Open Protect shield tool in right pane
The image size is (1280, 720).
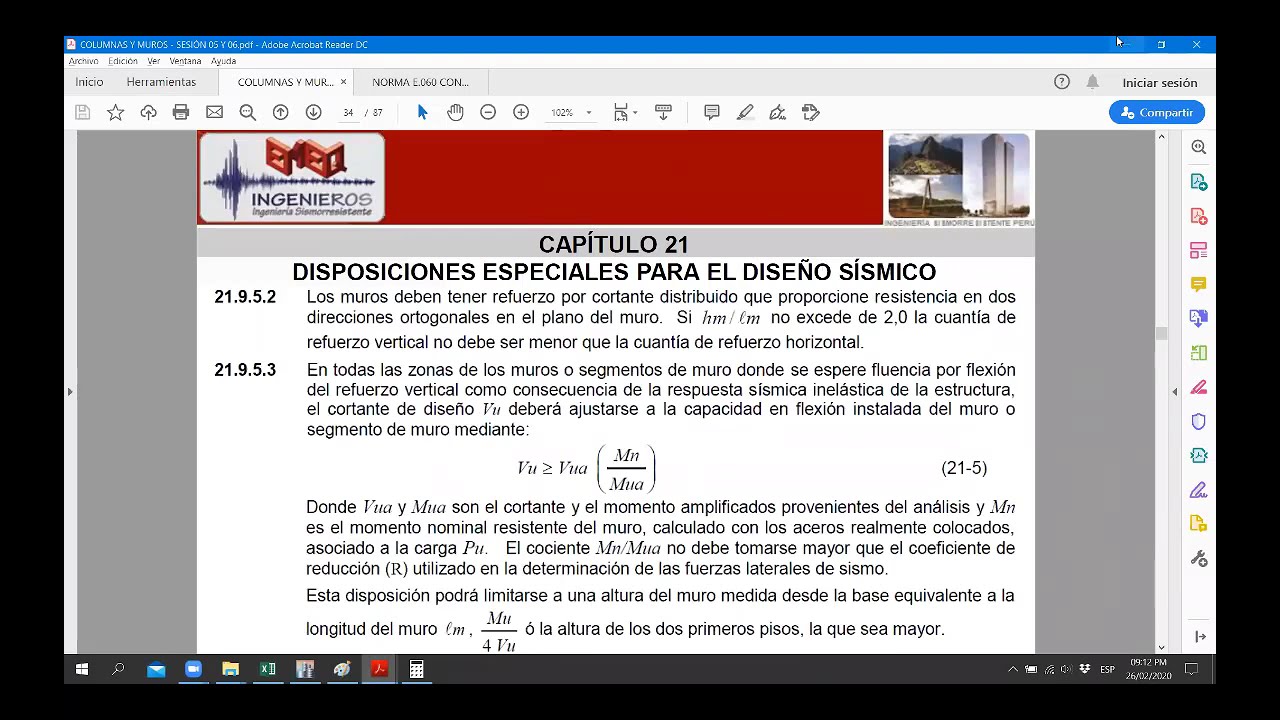click(x=1199, y=422)
